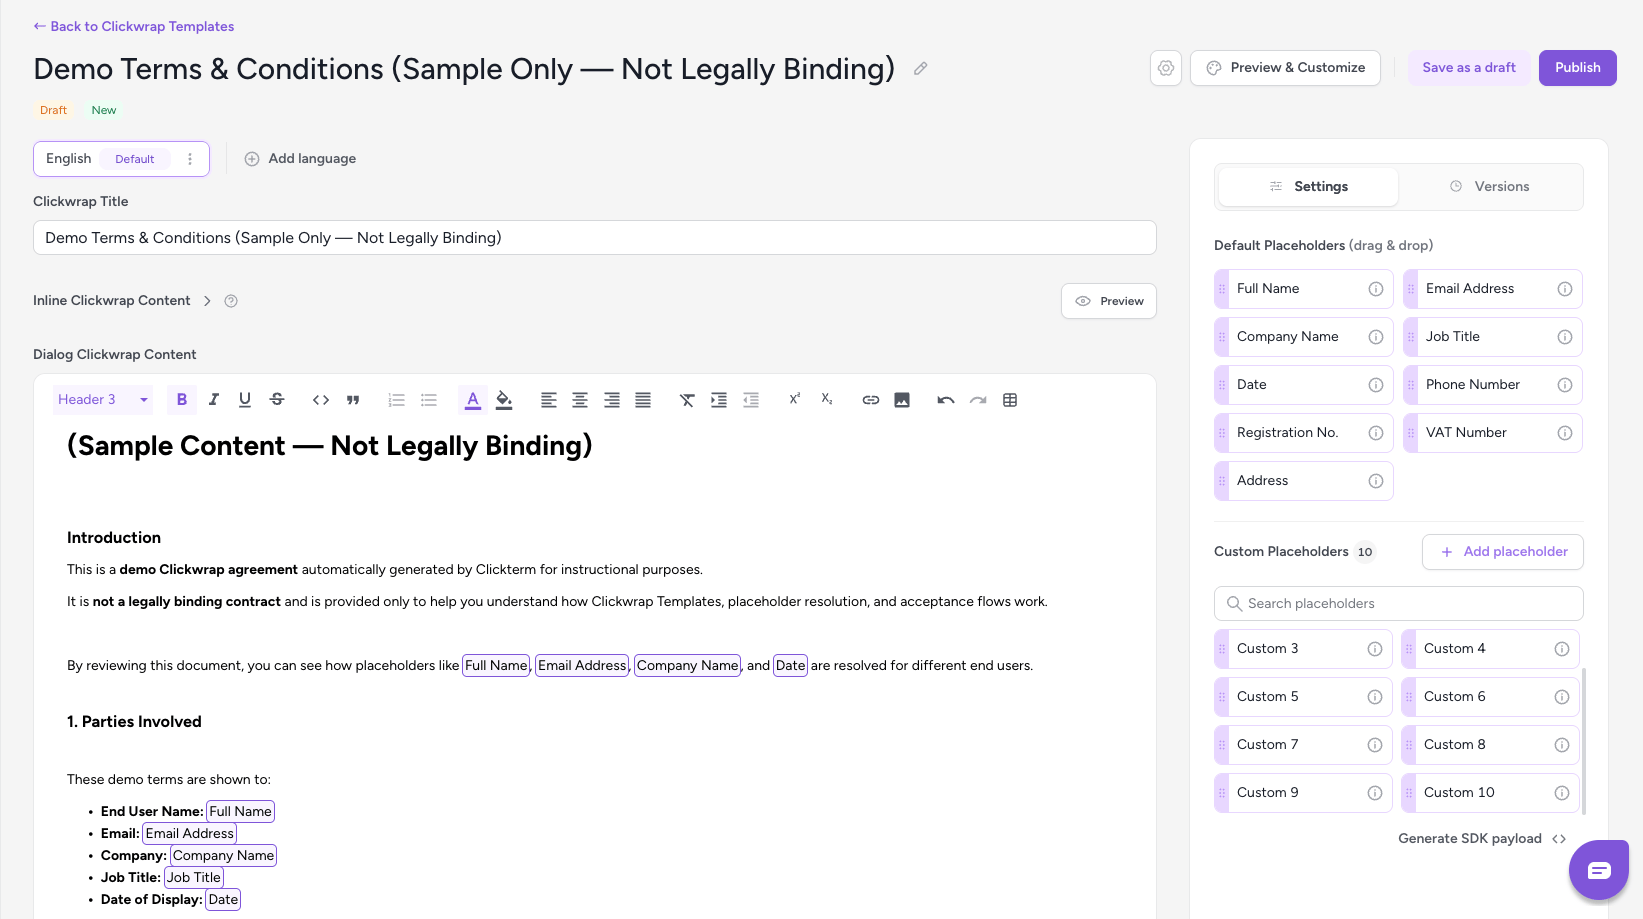Create a numbered list
Viewport: 1643px width, 919px height.
click(x=397, y=400)
